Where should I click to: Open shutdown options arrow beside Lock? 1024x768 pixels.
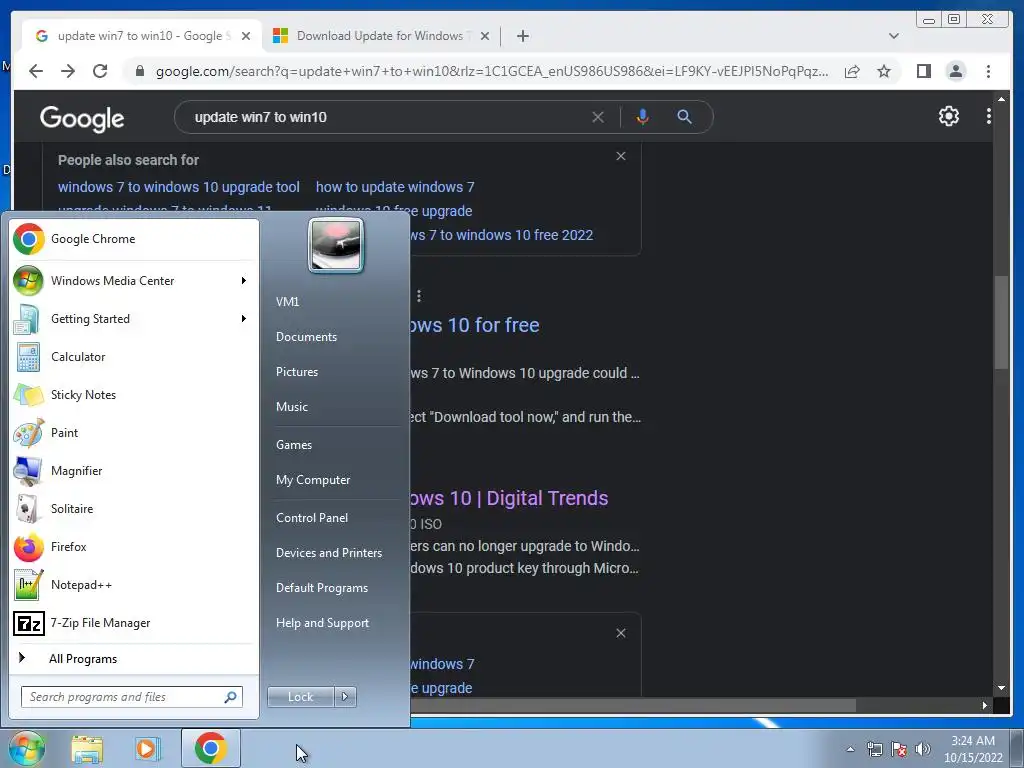(345, 697)
